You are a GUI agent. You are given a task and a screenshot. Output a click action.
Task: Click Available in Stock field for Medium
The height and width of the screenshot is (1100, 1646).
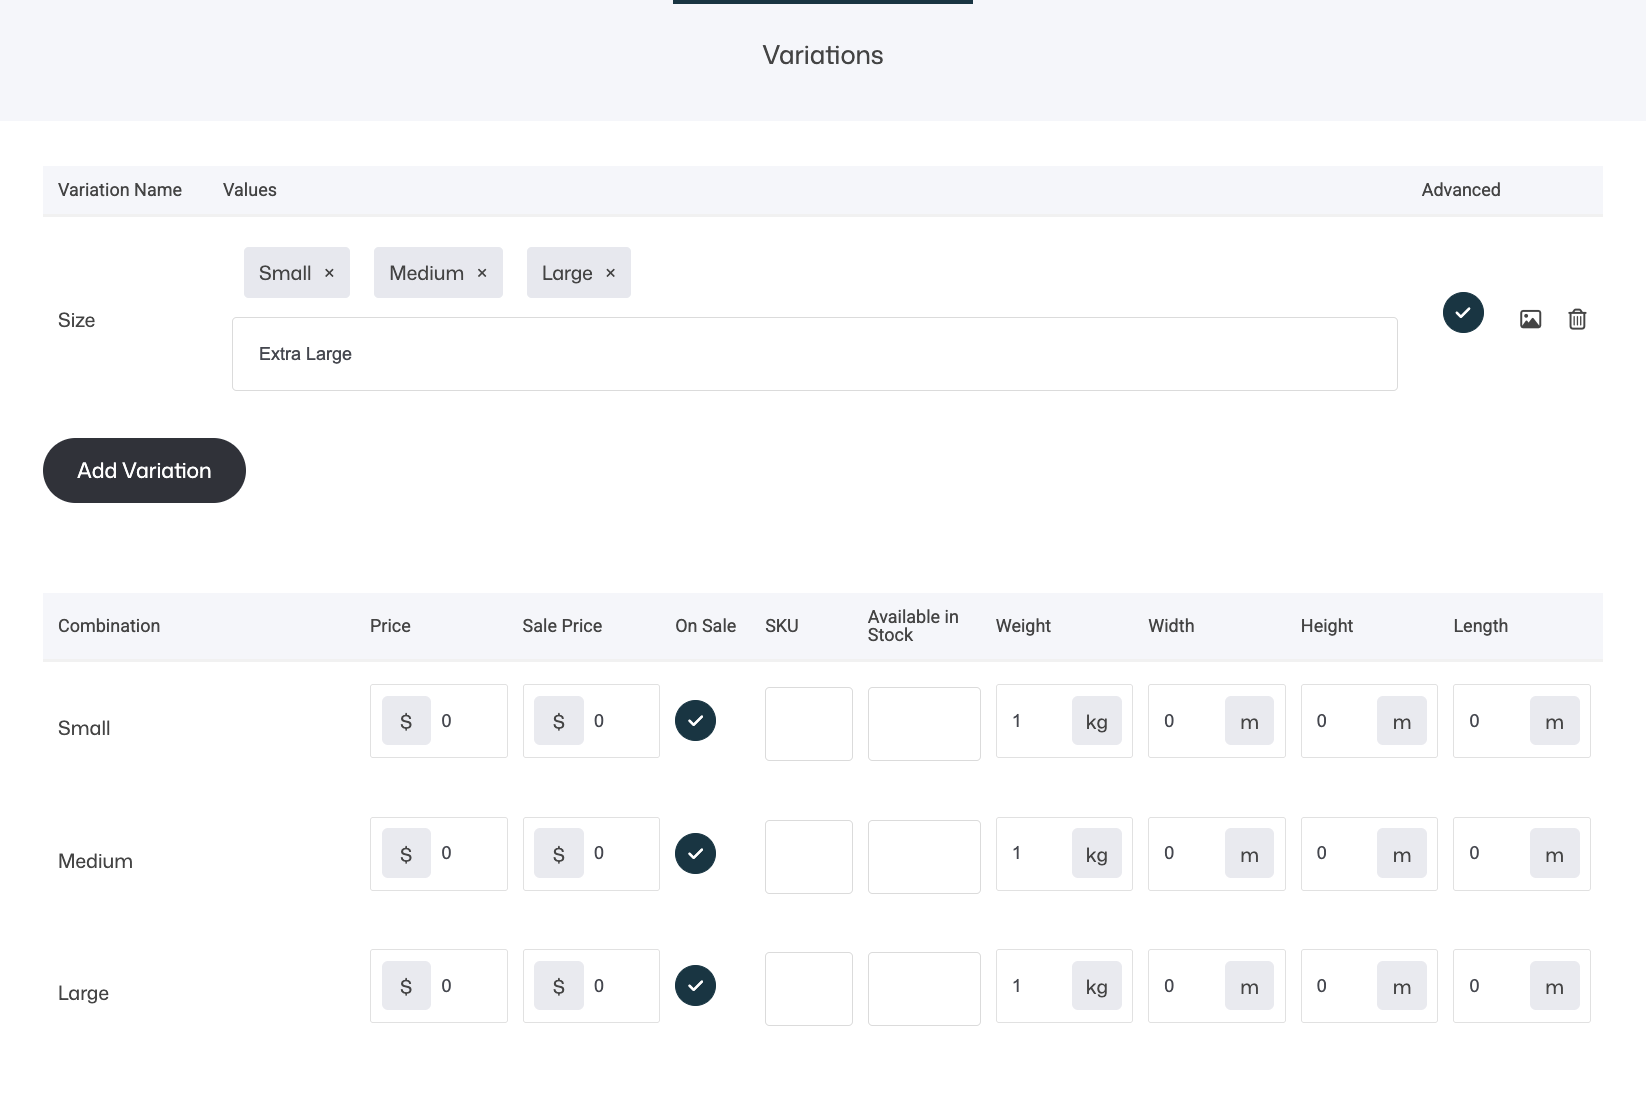(924, 857)
